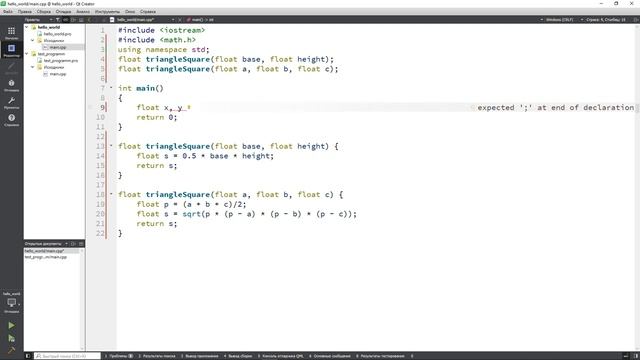This screenshot has width=640, height=360.
Task: Toggle the left sidebar visibility
Action: pyautogui.click(x=28, y=356)
